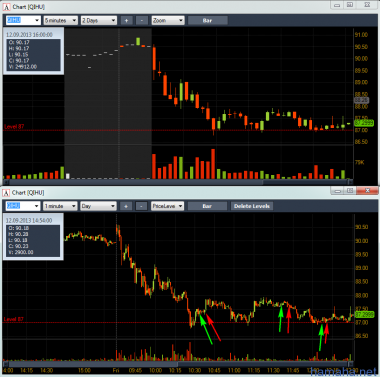380x377 pixels.
Task: Open the 1 minute interval dropdown
Action: click(x=60, y=206)
